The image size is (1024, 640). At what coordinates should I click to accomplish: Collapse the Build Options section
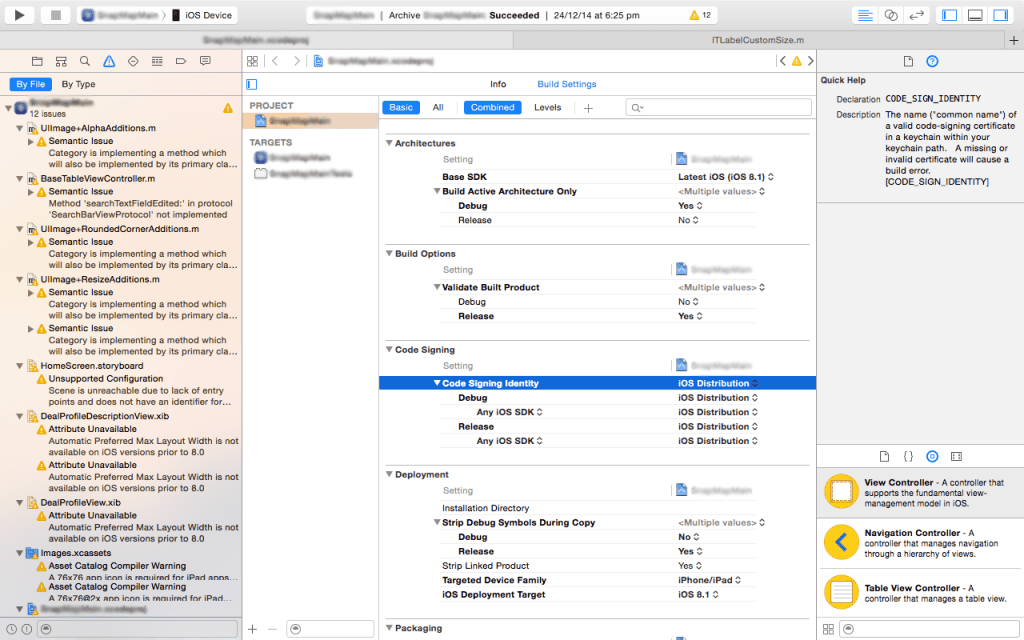pos(389,253)
